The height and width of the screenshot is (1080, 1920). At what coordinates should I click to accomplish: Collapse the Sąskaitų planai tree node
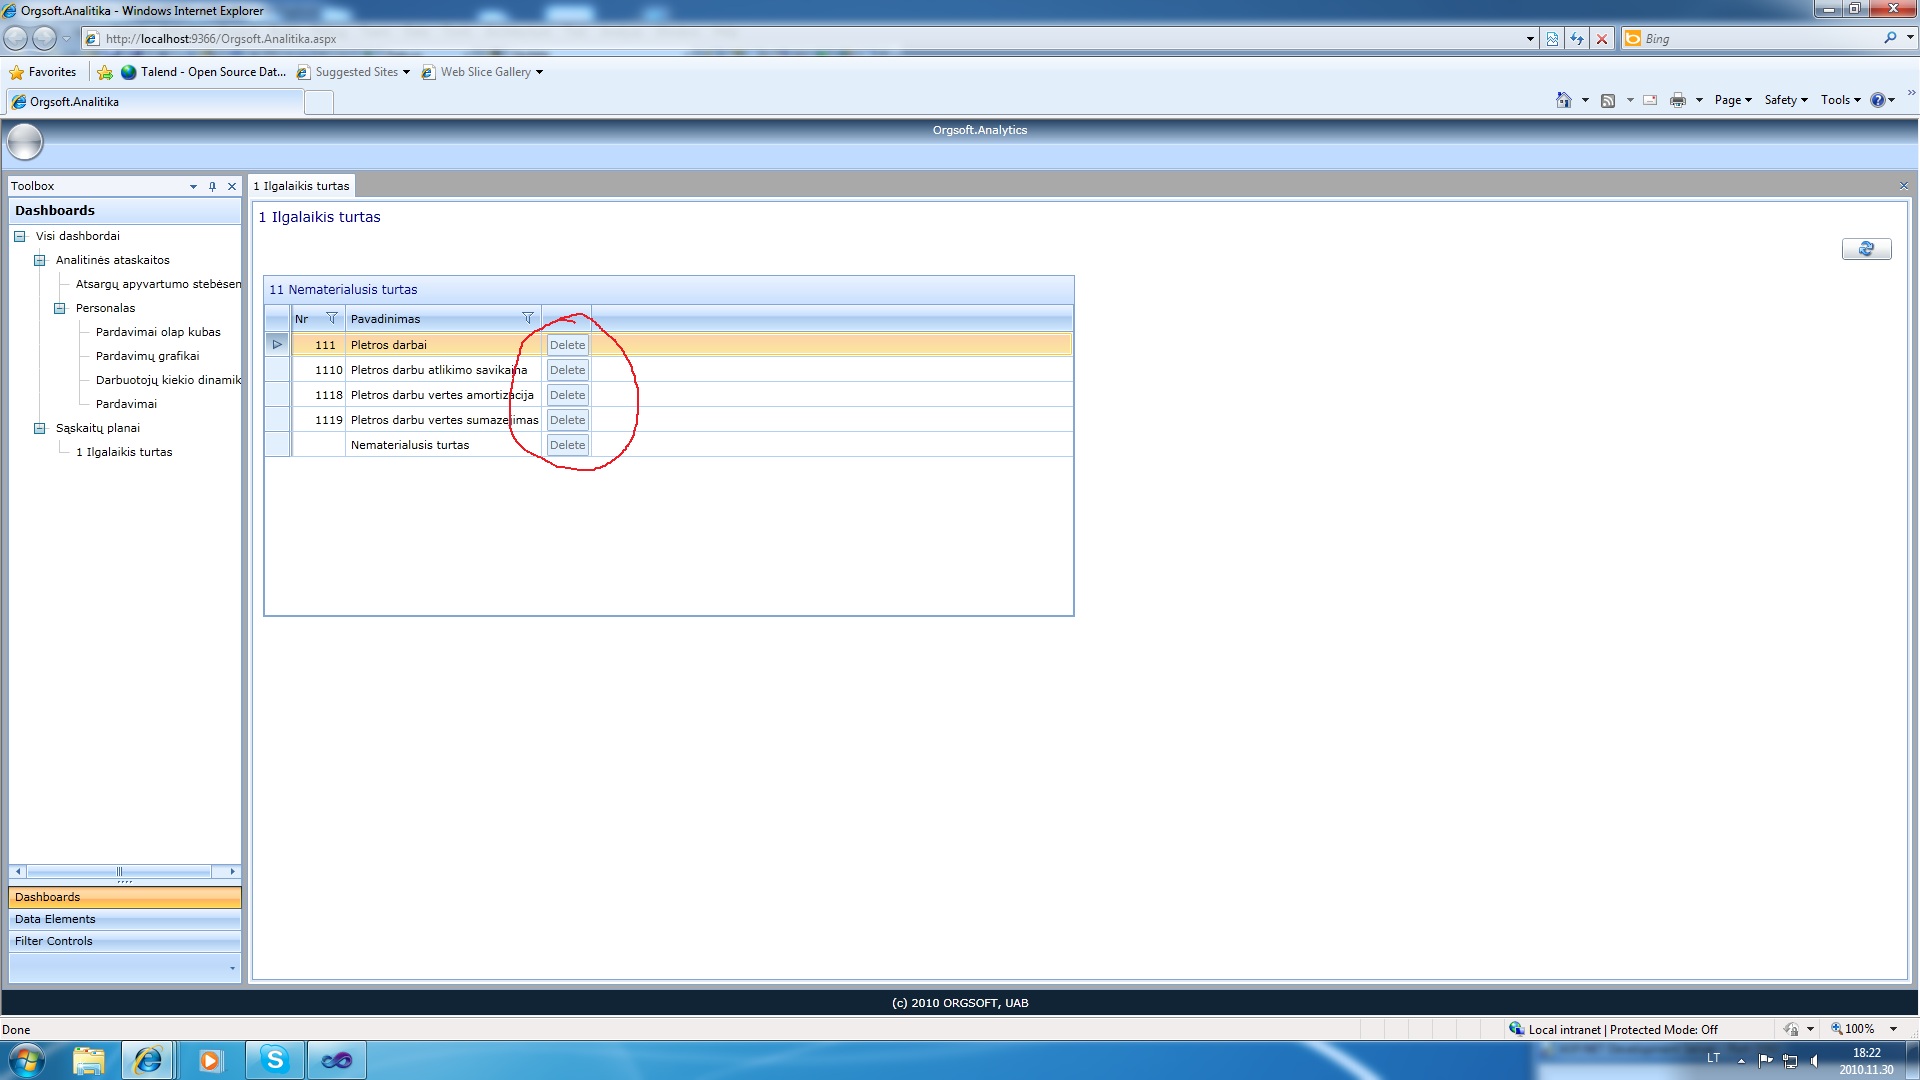click(40, 428)
